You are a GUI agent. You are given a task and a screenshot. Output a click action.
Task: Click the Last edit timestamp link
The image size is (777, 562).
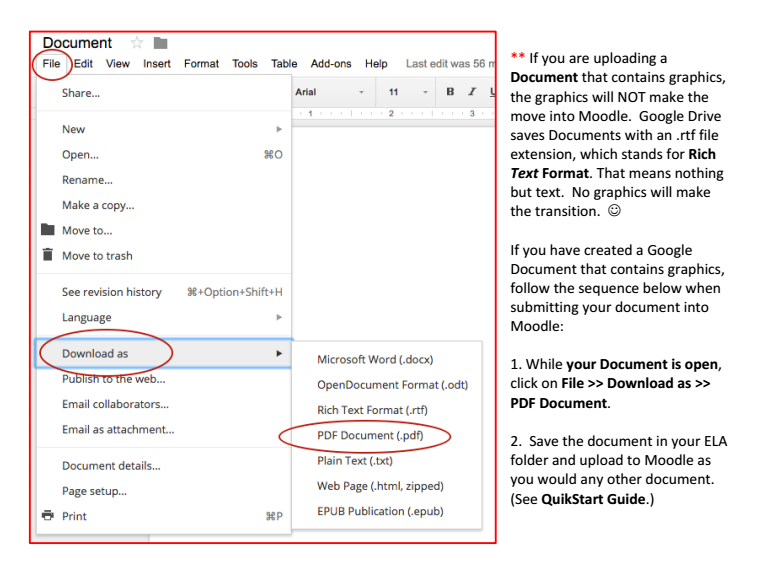[x=450, y=64]
